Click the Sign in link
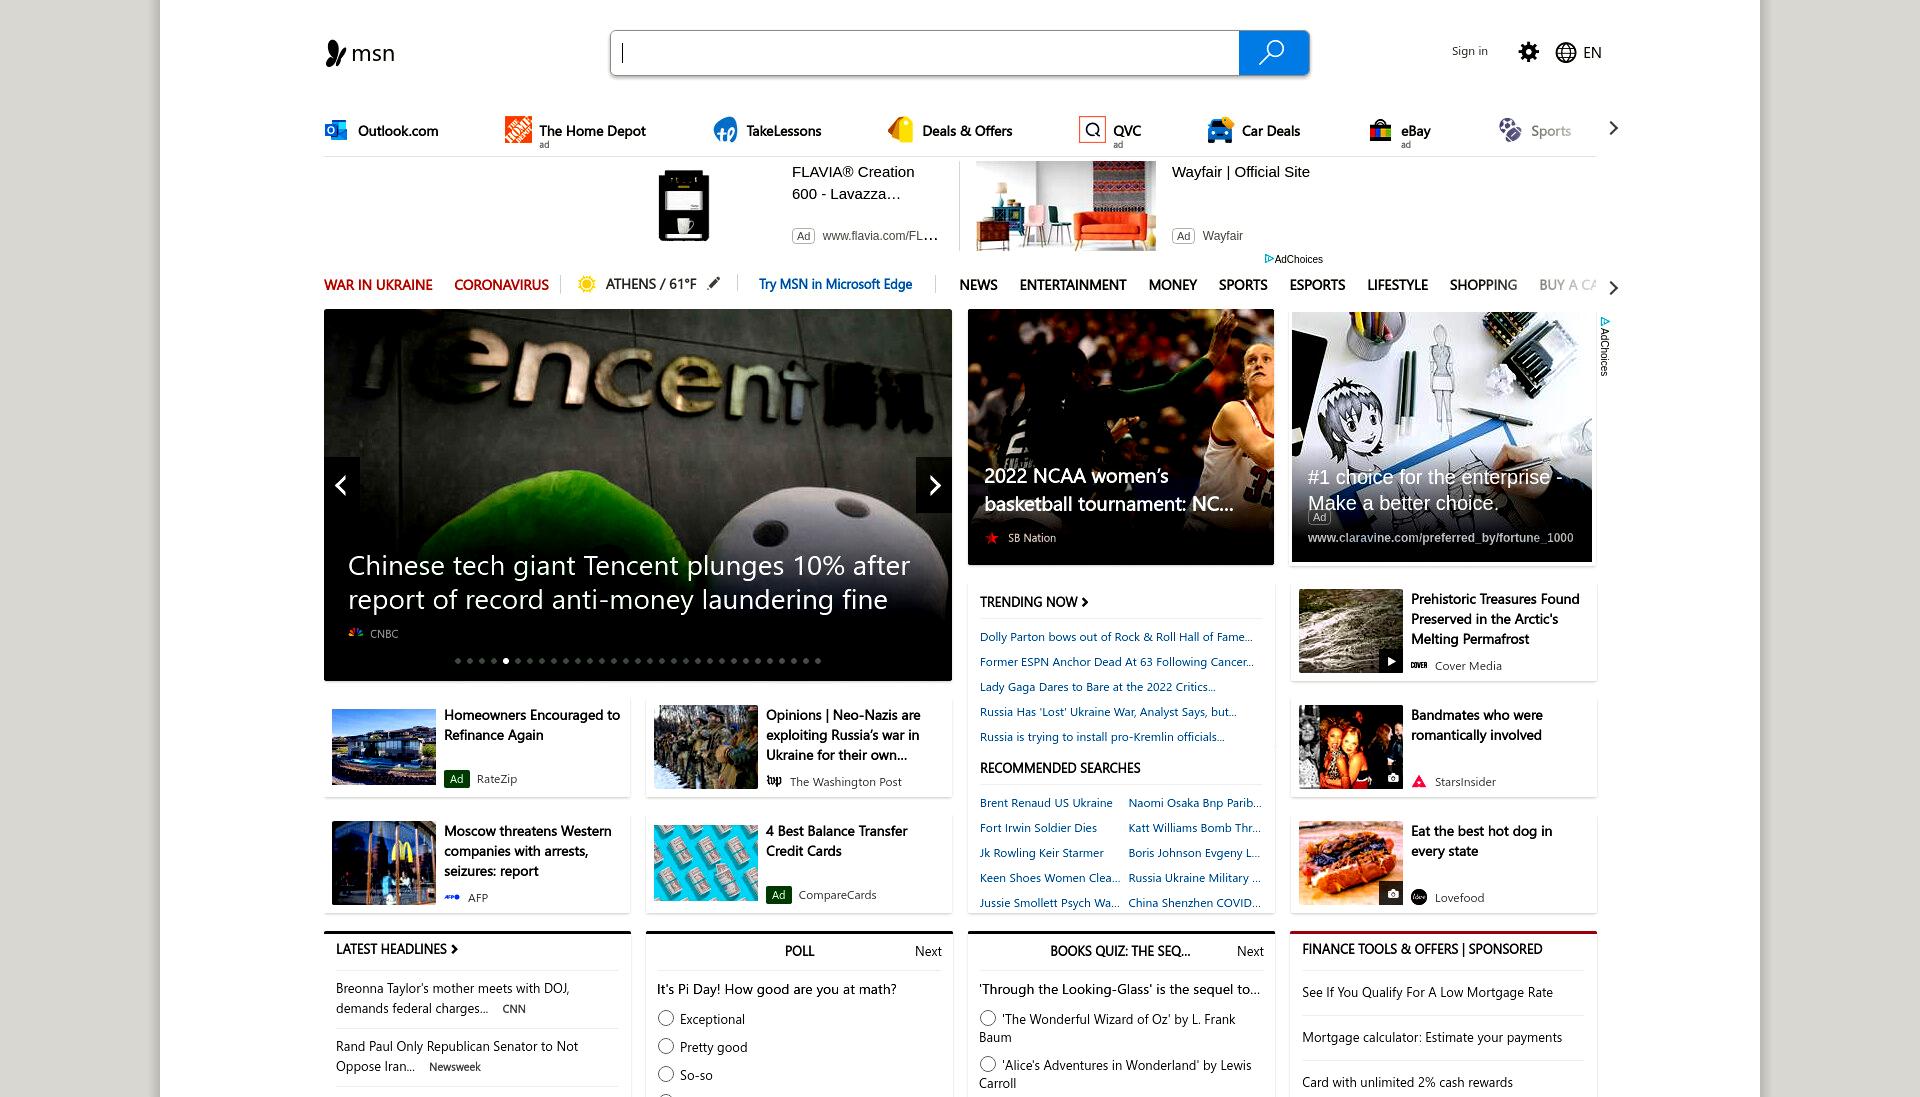 pos(1469,51)
